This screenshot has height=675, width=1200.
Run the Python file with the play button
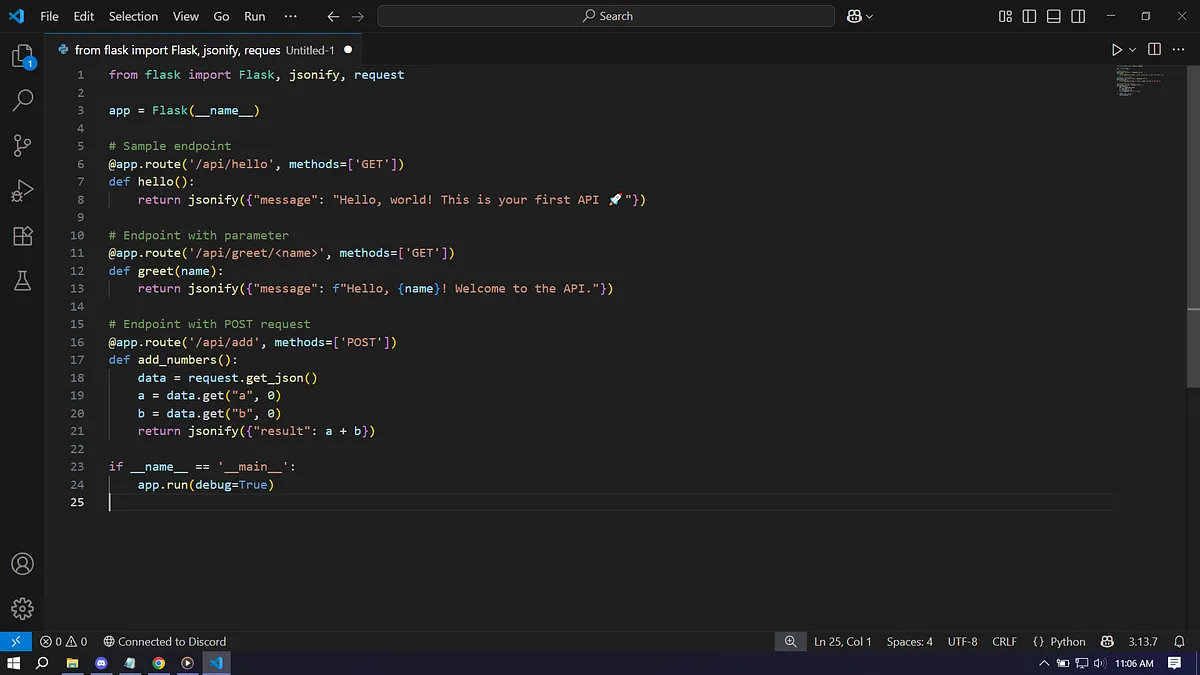pos(1116,49)
